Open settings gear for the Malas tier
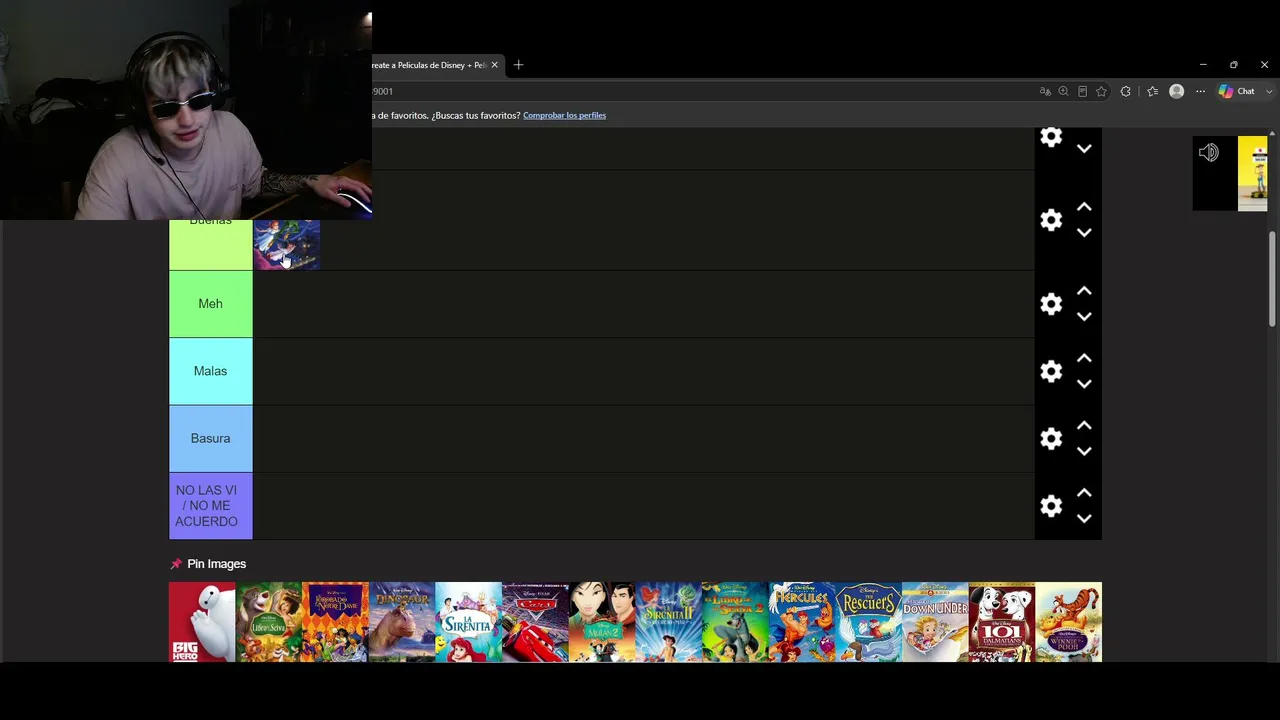 coord(1051,371)
